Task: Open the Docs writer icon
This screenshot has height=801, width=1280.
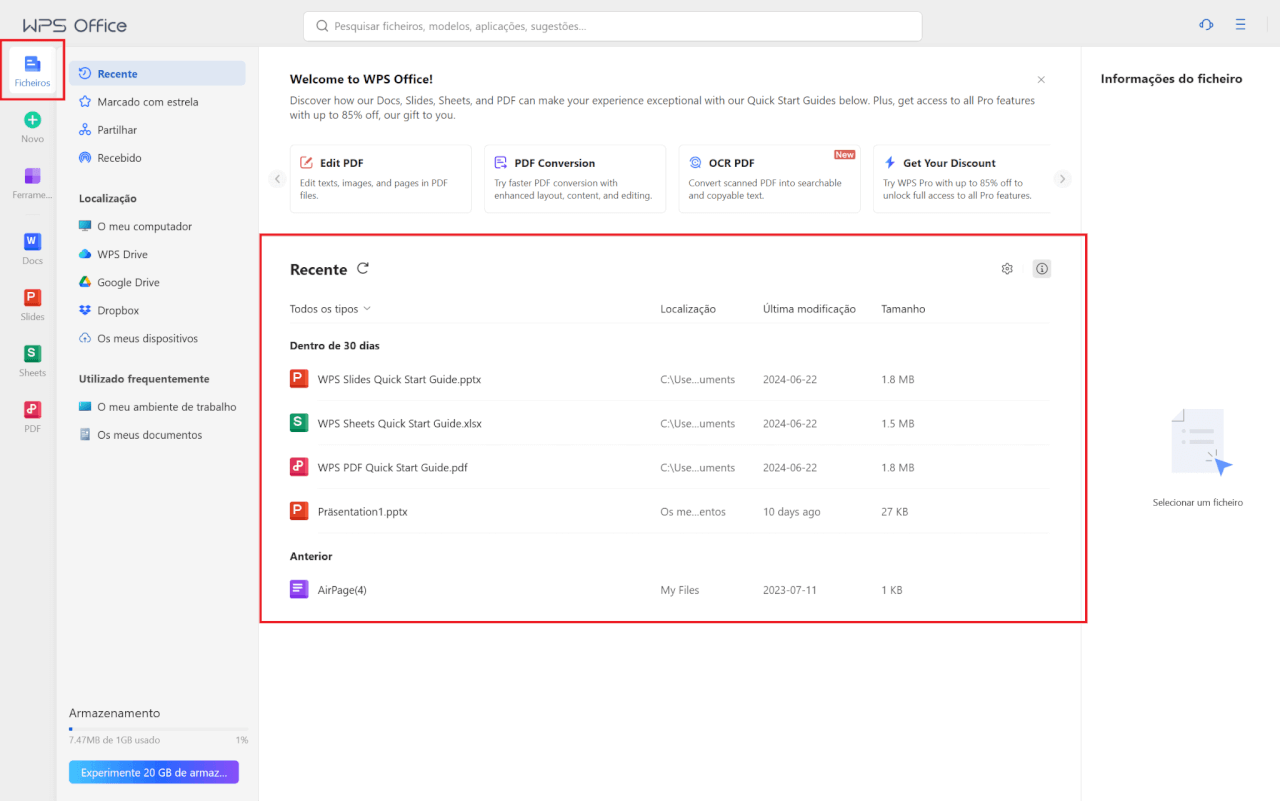Action: 32,241
